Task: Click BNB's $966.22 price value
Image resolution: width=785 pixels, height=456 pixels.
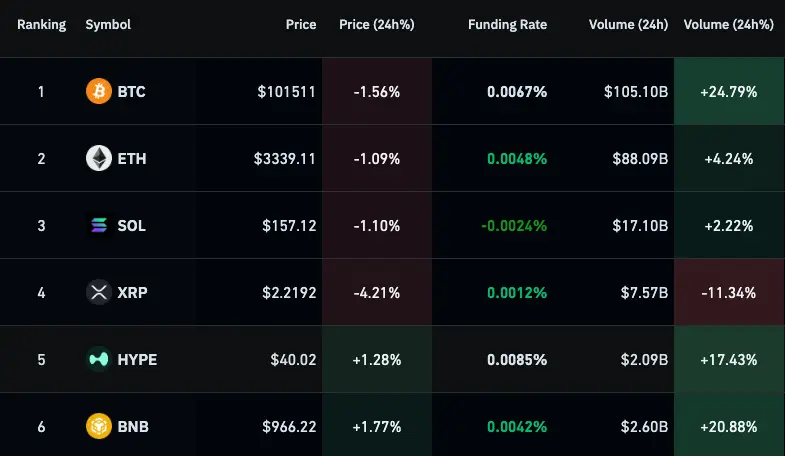Action: 289,427
